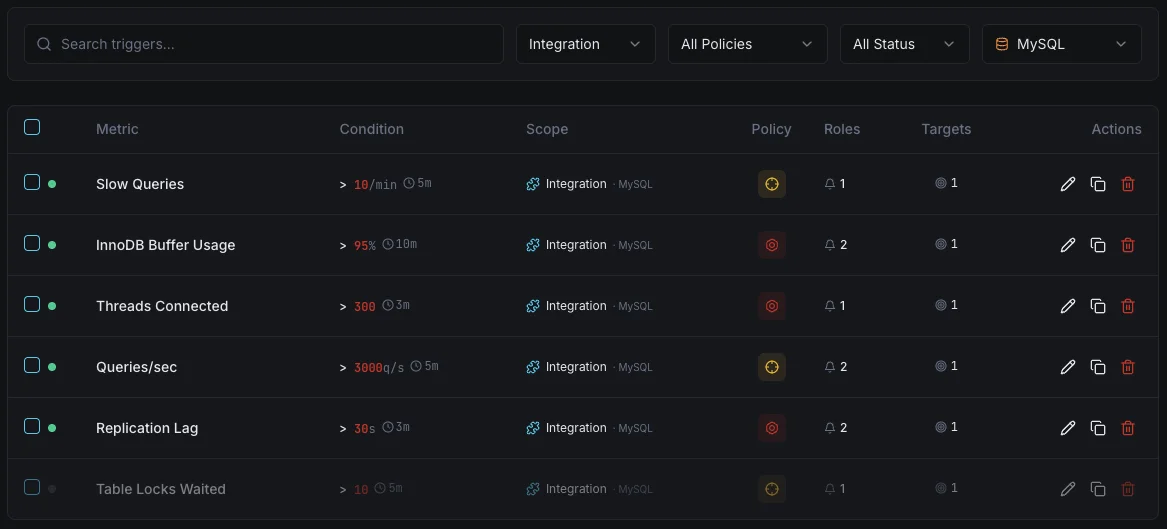Click the red policy icon for Replication Lag
This screenshot has height=529, width=1167.
[x=772, y=428]
